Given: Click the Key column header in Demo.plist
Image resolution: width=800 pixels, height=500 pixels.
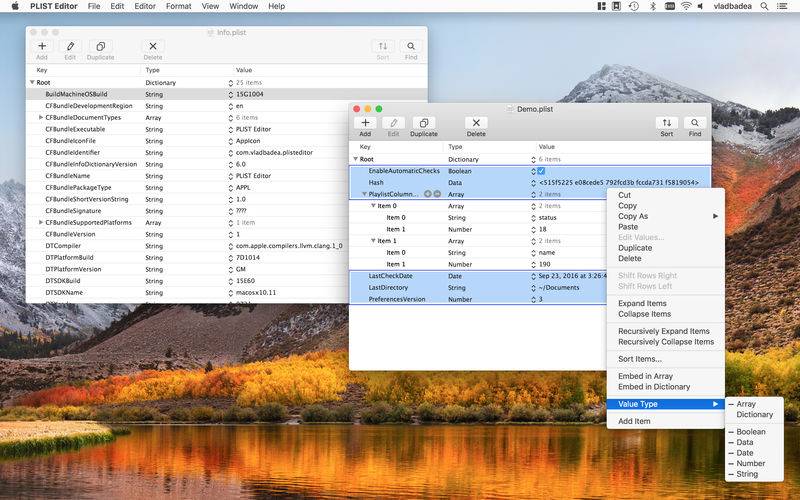Looking at the screenshot, I should click(x=396, y=147).
